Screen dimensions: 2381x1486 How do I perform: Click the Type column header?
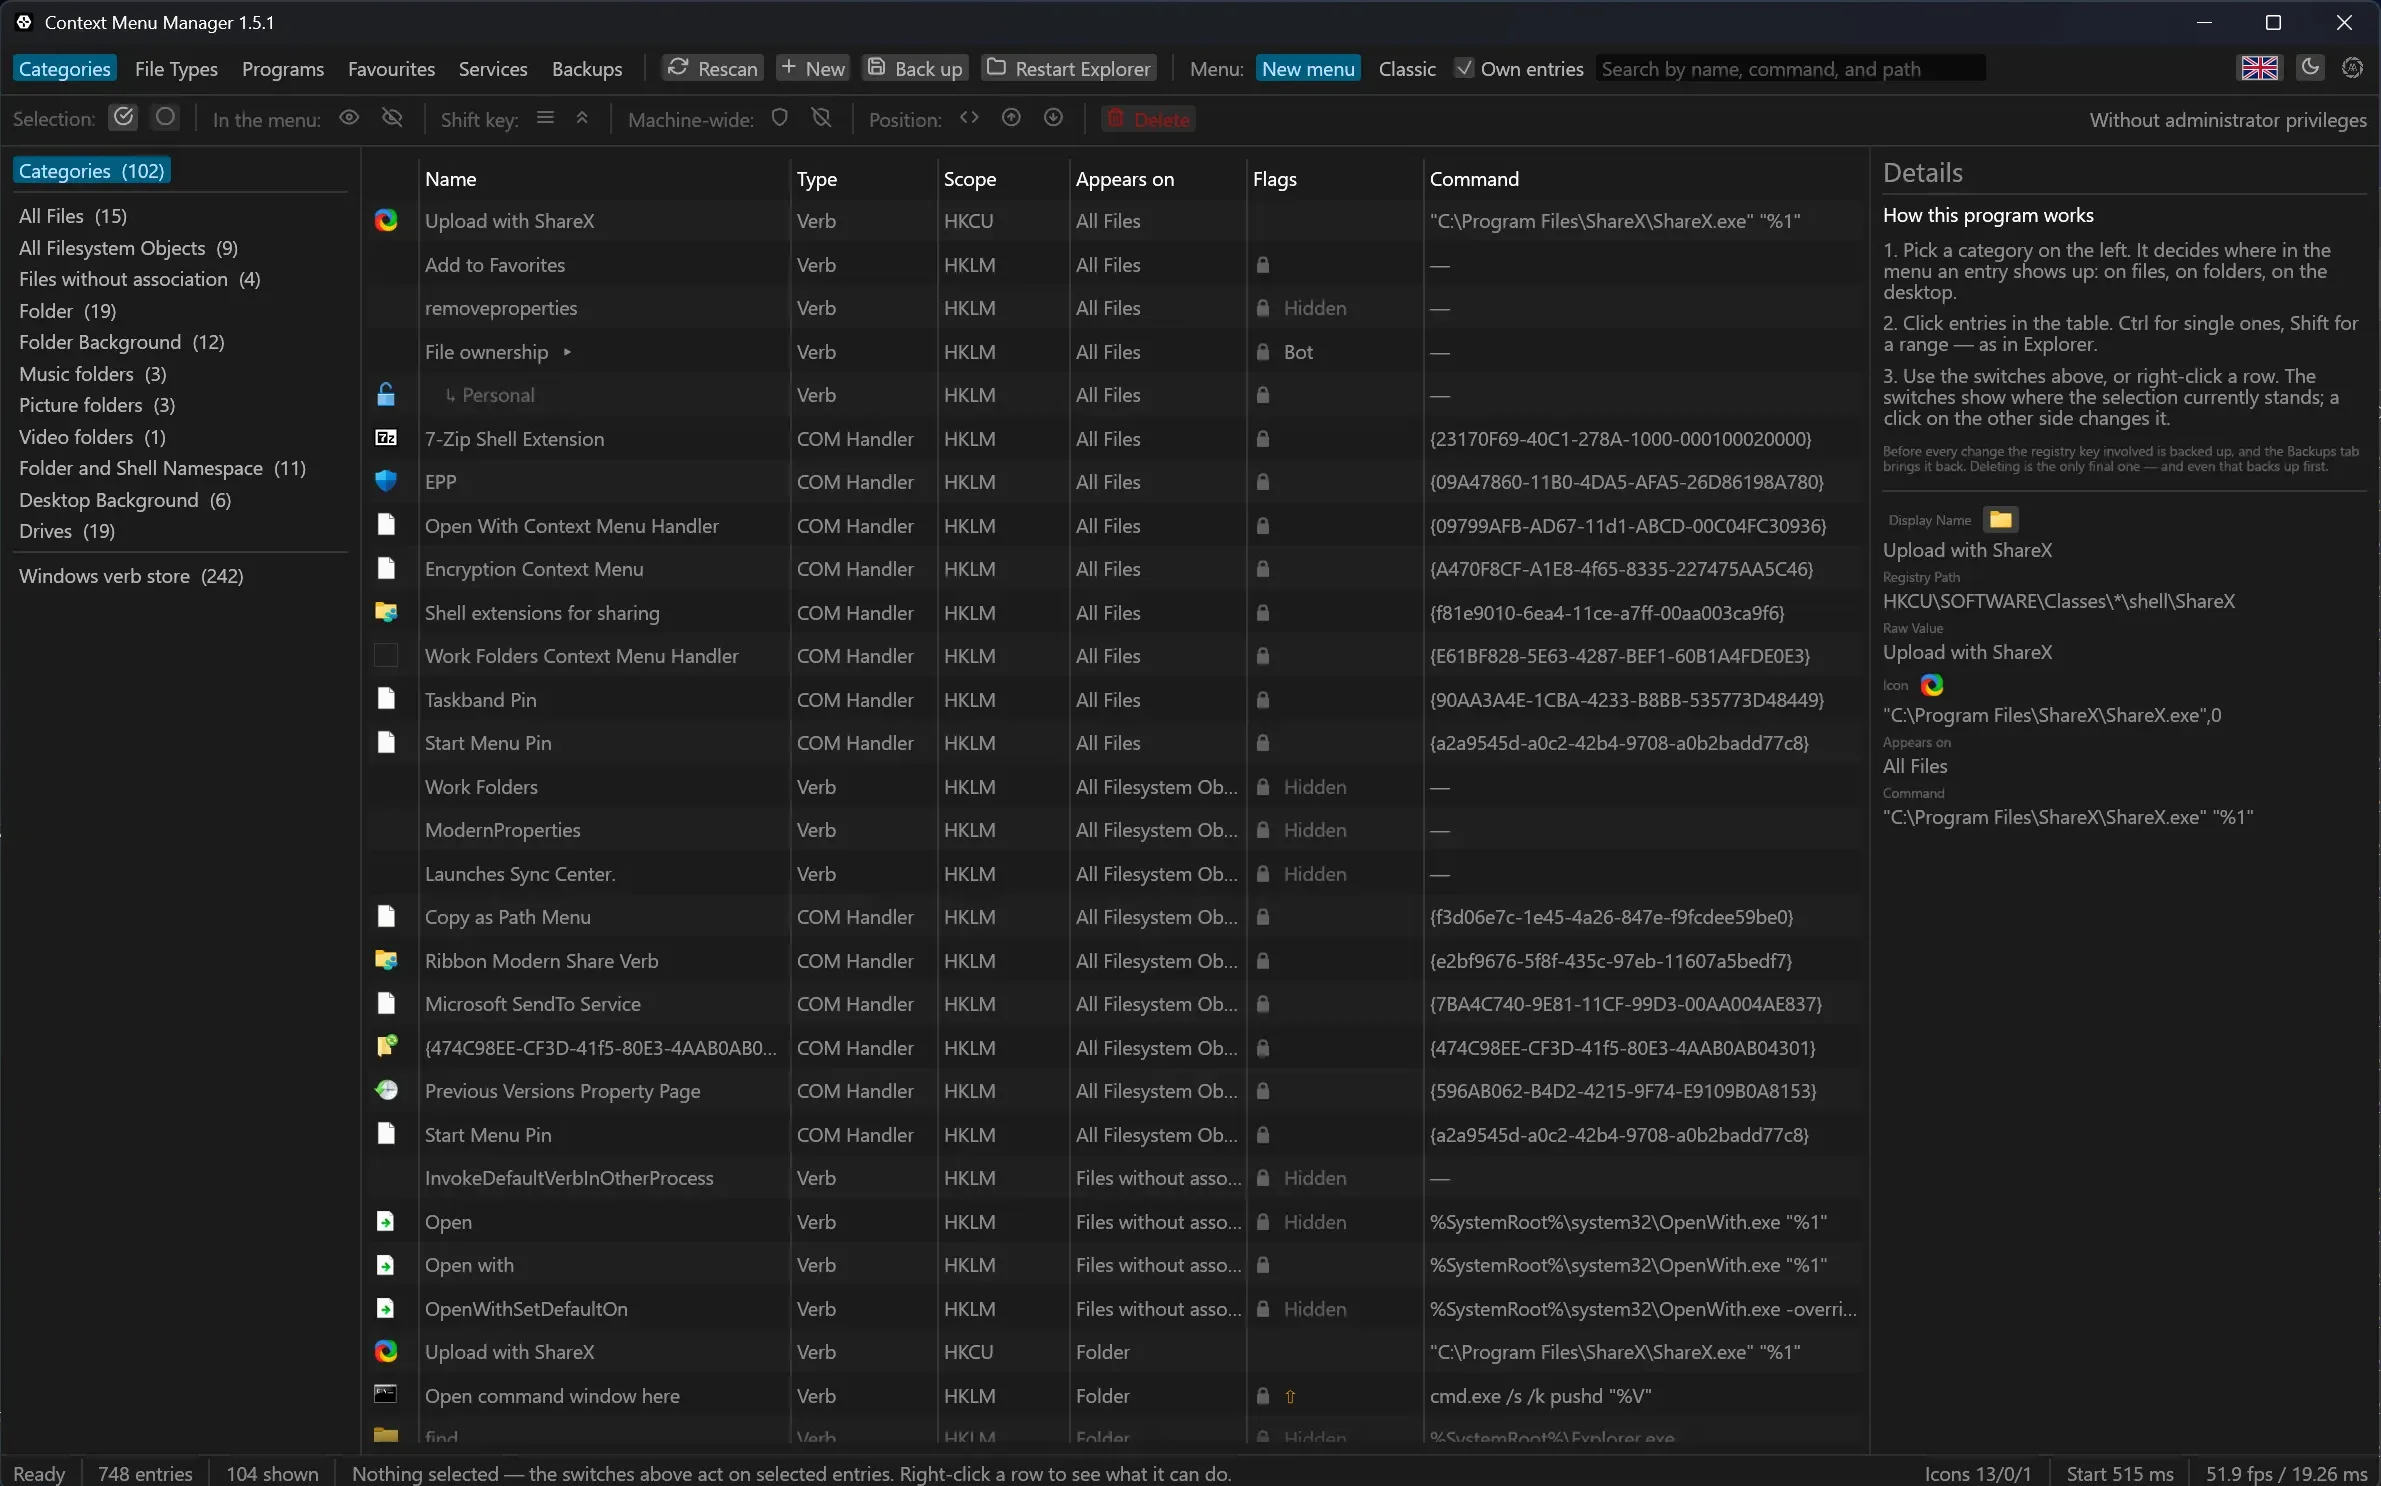(x=817, y=179)
